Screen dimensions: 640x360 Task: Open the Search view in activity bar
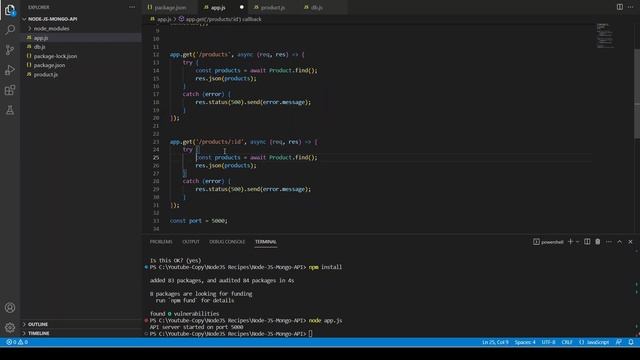point(10,30)
